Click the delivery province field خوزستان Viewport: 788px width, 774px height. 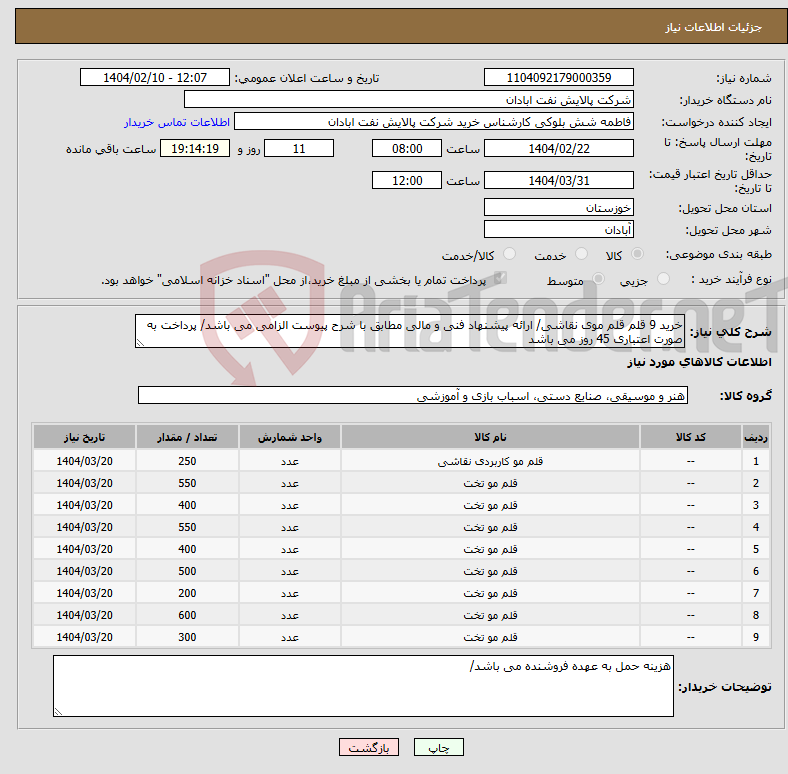coord(558,207)
